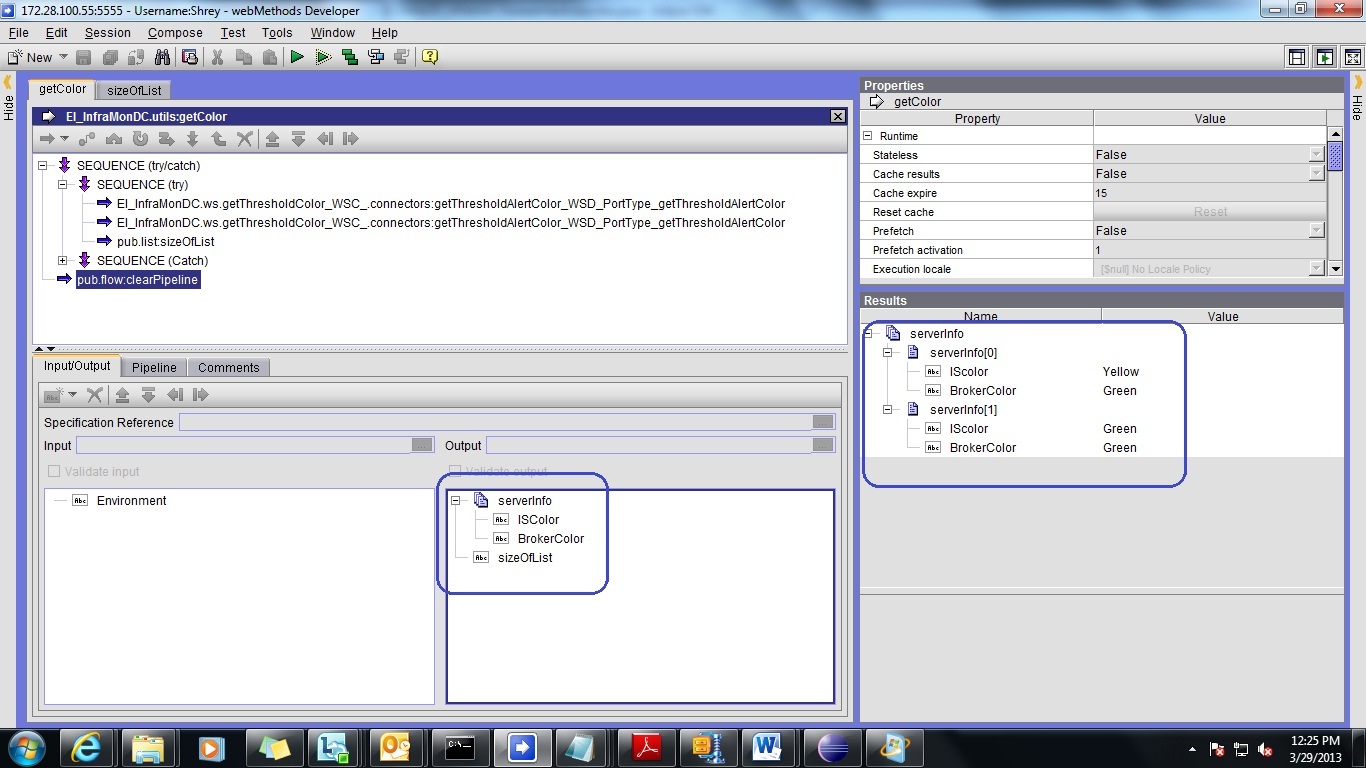
Task: Click the binoculars Find icon
Action: pos(162,57)
